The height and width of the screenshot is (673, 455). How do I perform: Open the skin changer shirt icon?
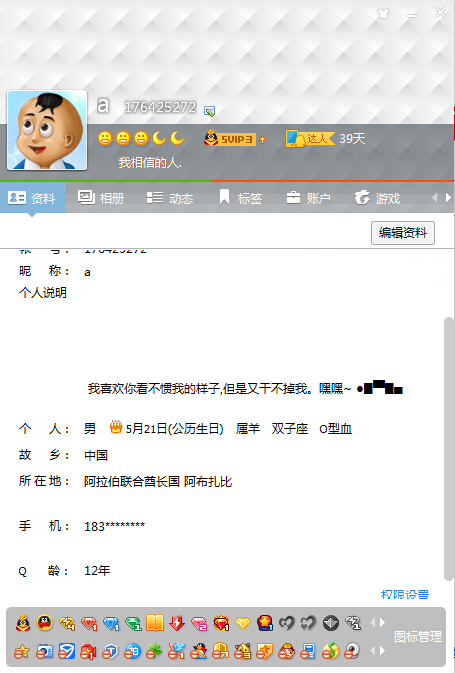(x=383, y=14)
